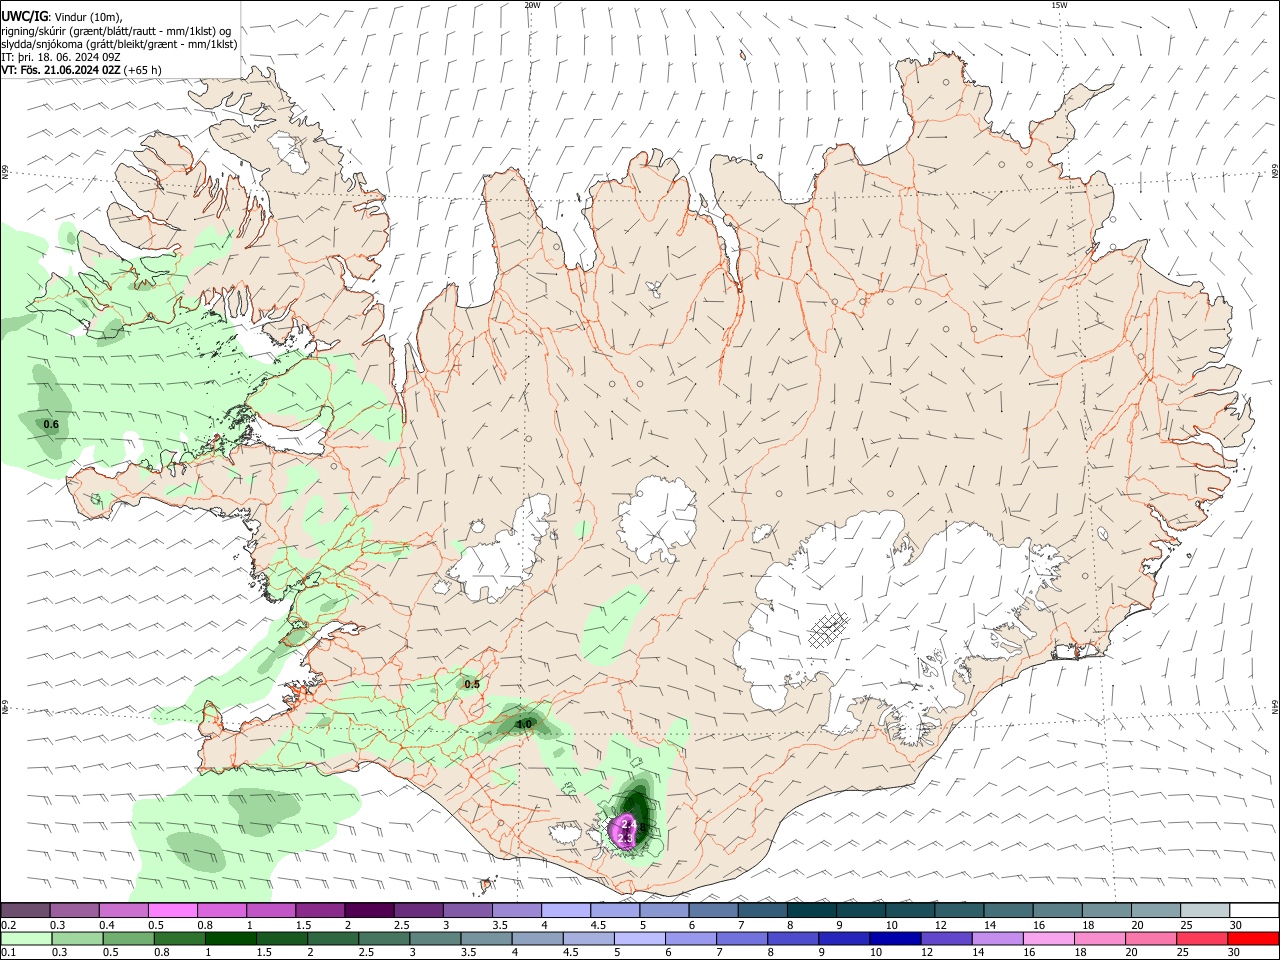Select the light grey 25–30 snow scale swatch
Image resolution: width=1280 pixels, height=960 pixels.
(1205, 911)
